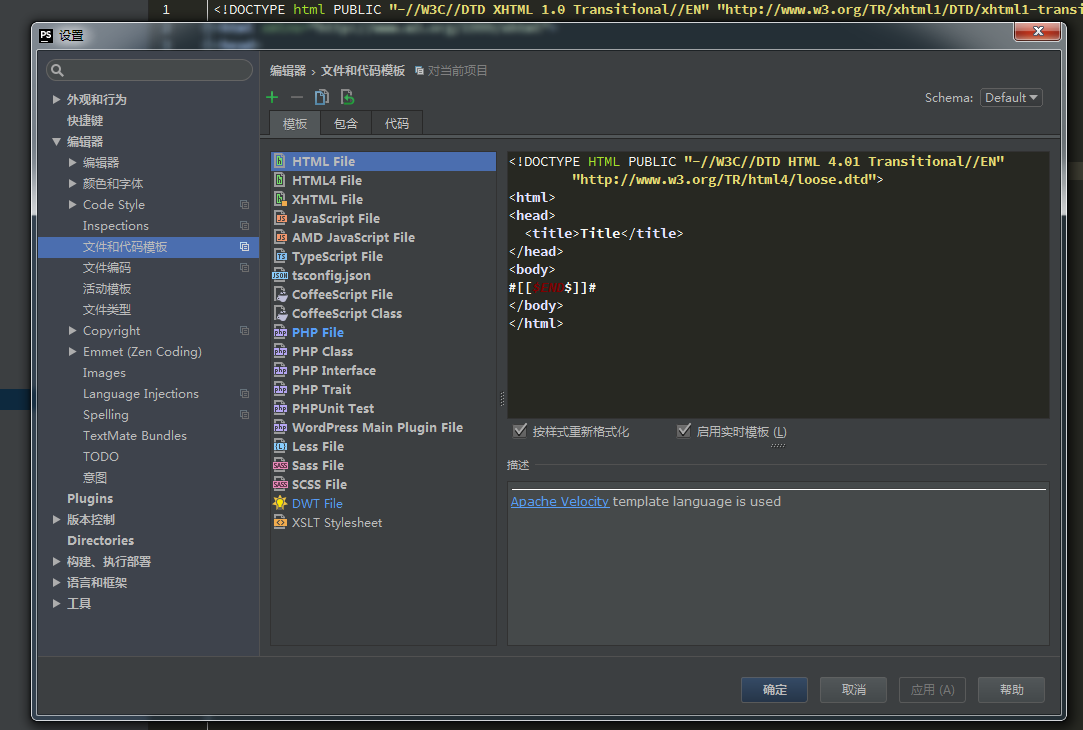Image resolution: width=1083 pixels, height=730 pixels.
Task: Click the XSLT Stylesheet template icon
Action: (x=280, y=522)
